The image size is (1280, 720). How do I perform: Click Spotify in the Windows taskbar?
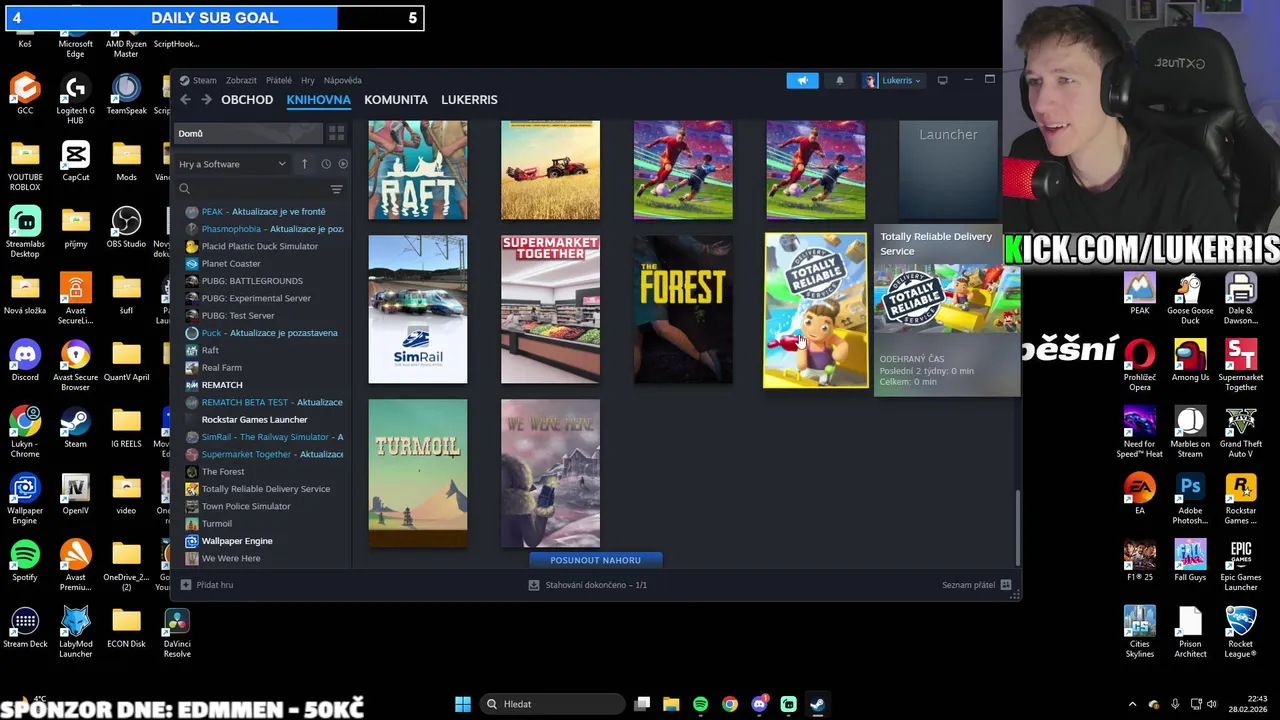tap(700, 704)
